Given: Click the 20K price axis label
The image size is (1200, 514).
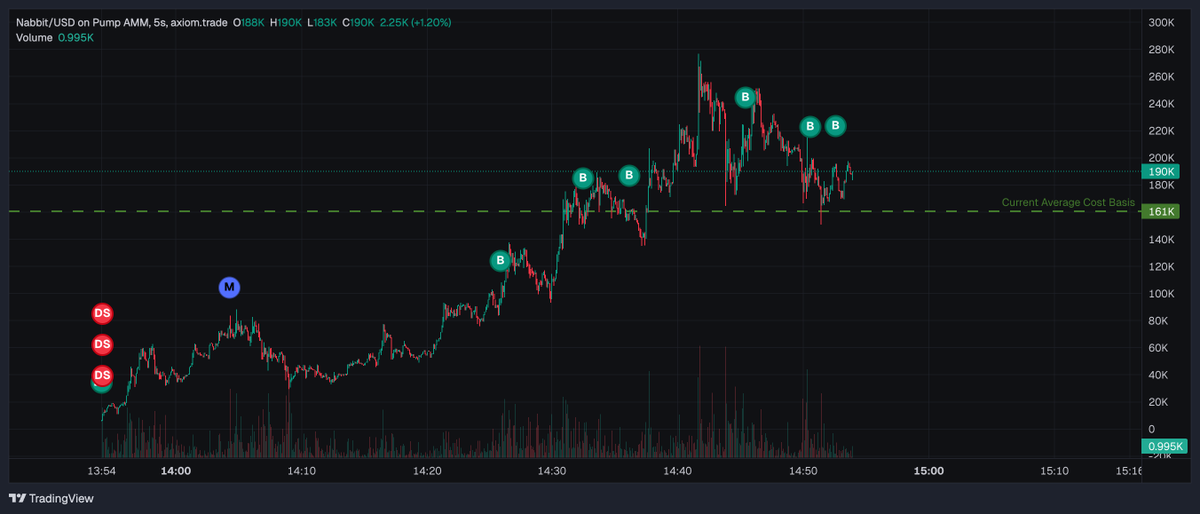Looking at the screenshot, I should click(x=1160, y=402).
